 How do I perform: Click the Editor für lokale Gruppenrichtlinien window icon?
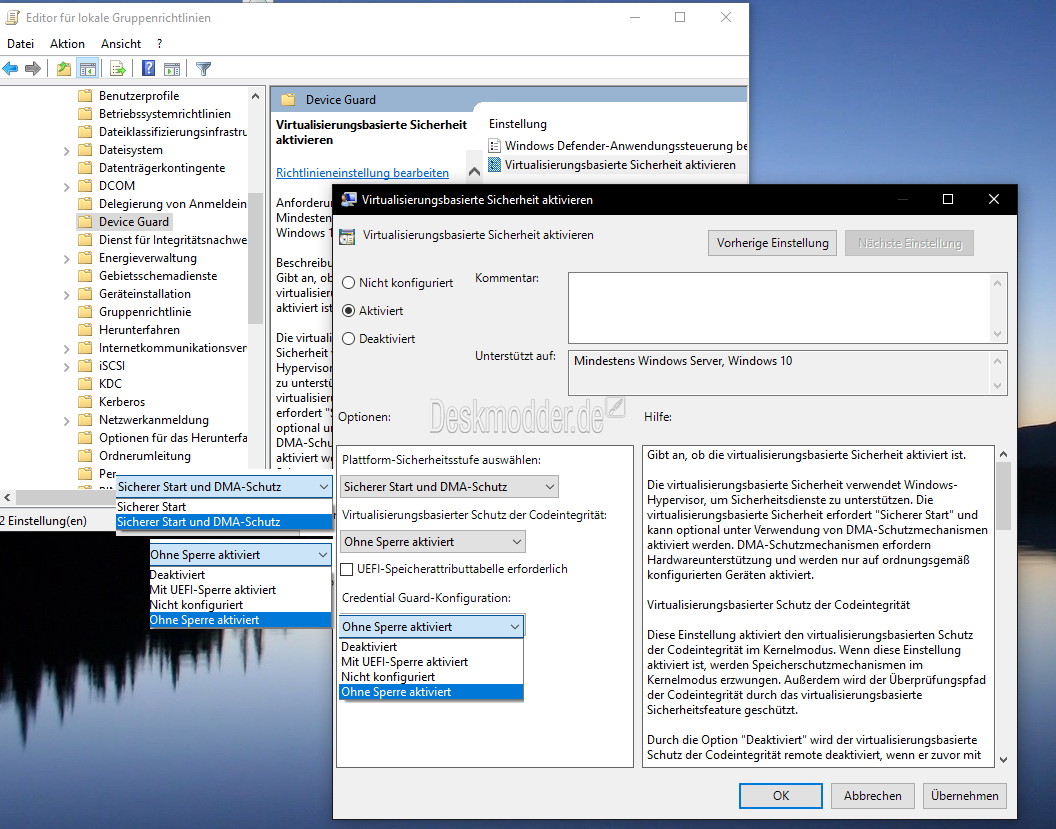click(x=12, y=18)
